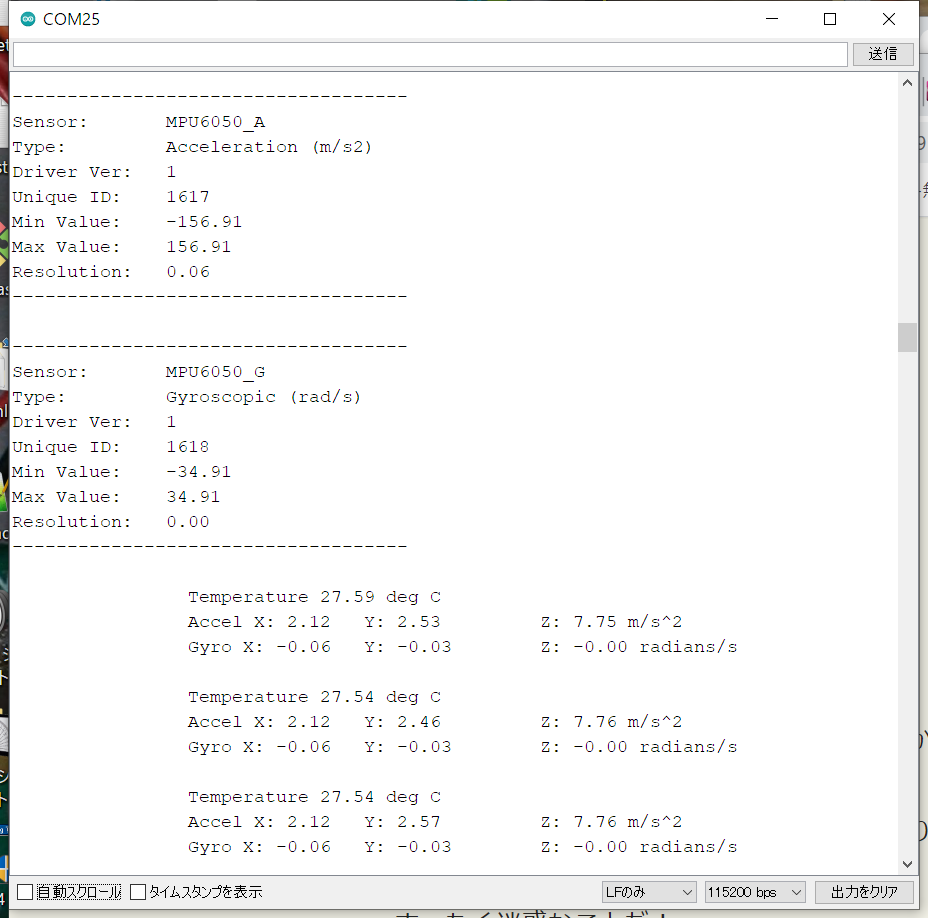Maximize the COM25 serial monitor window

829,20
